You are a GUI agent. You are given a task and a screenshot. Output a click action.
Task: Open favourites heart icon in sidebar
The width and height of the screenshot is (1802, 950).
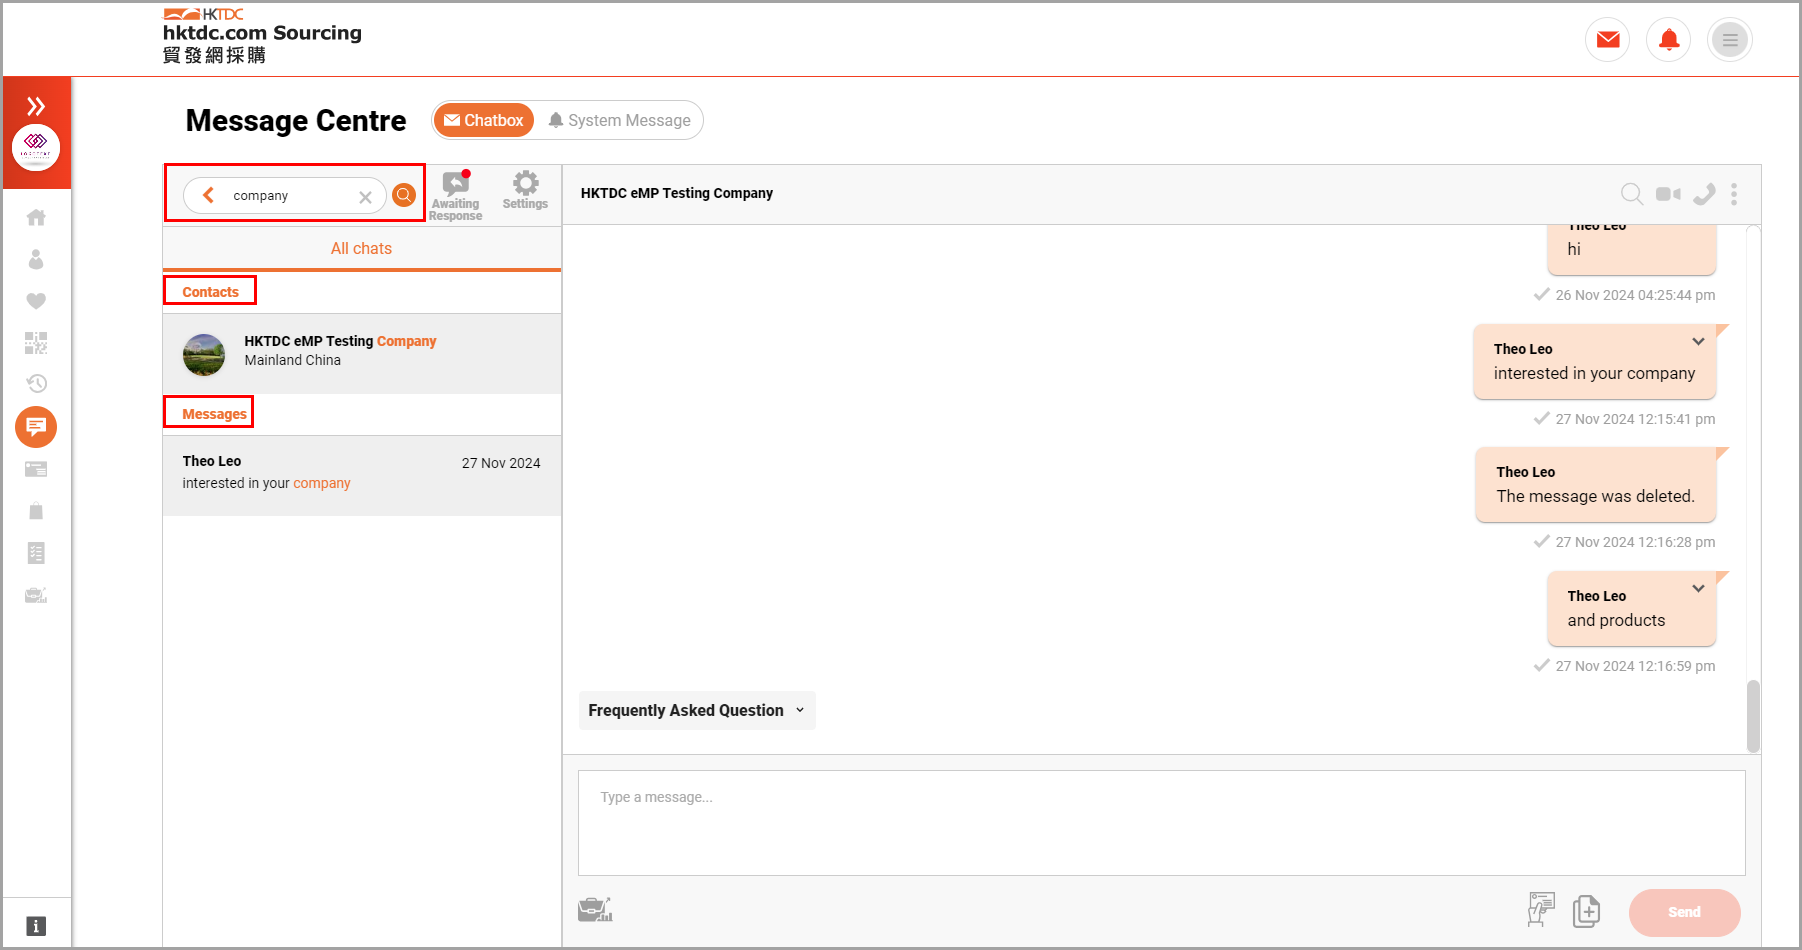36,301
